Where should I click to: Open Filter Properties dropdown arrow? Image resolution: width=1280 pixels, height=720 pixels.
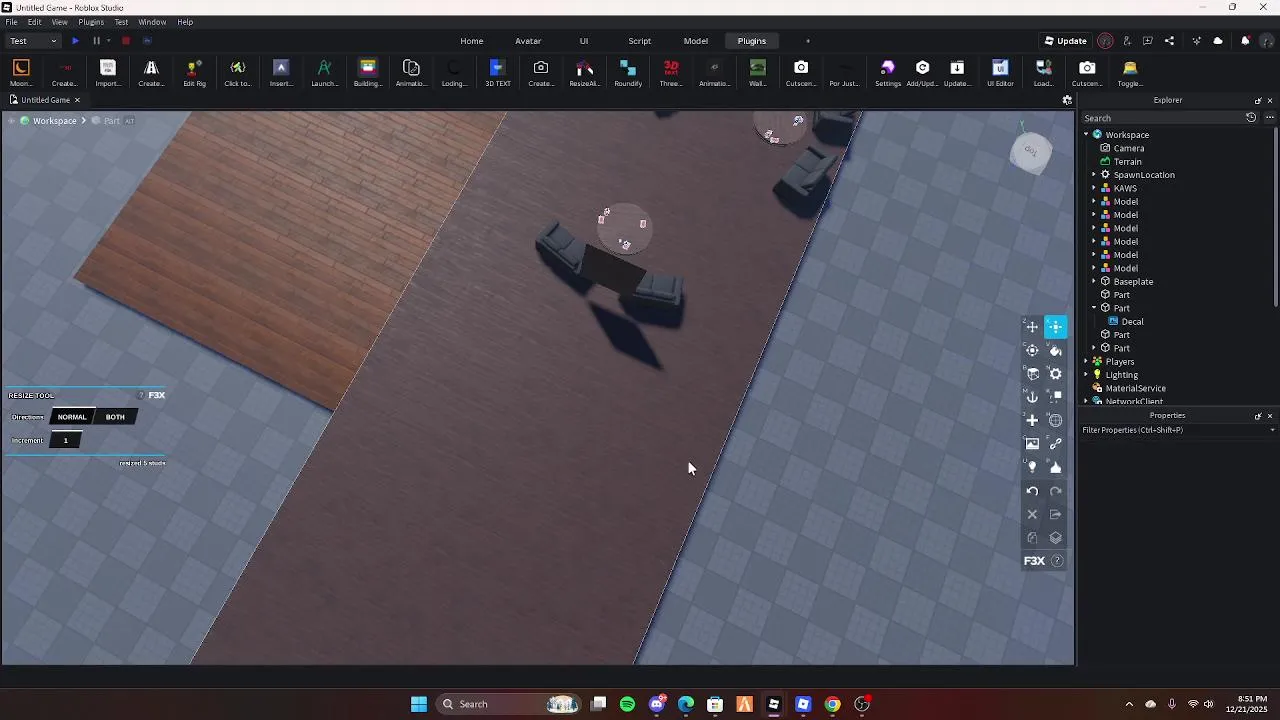(x=1272, y=430)
